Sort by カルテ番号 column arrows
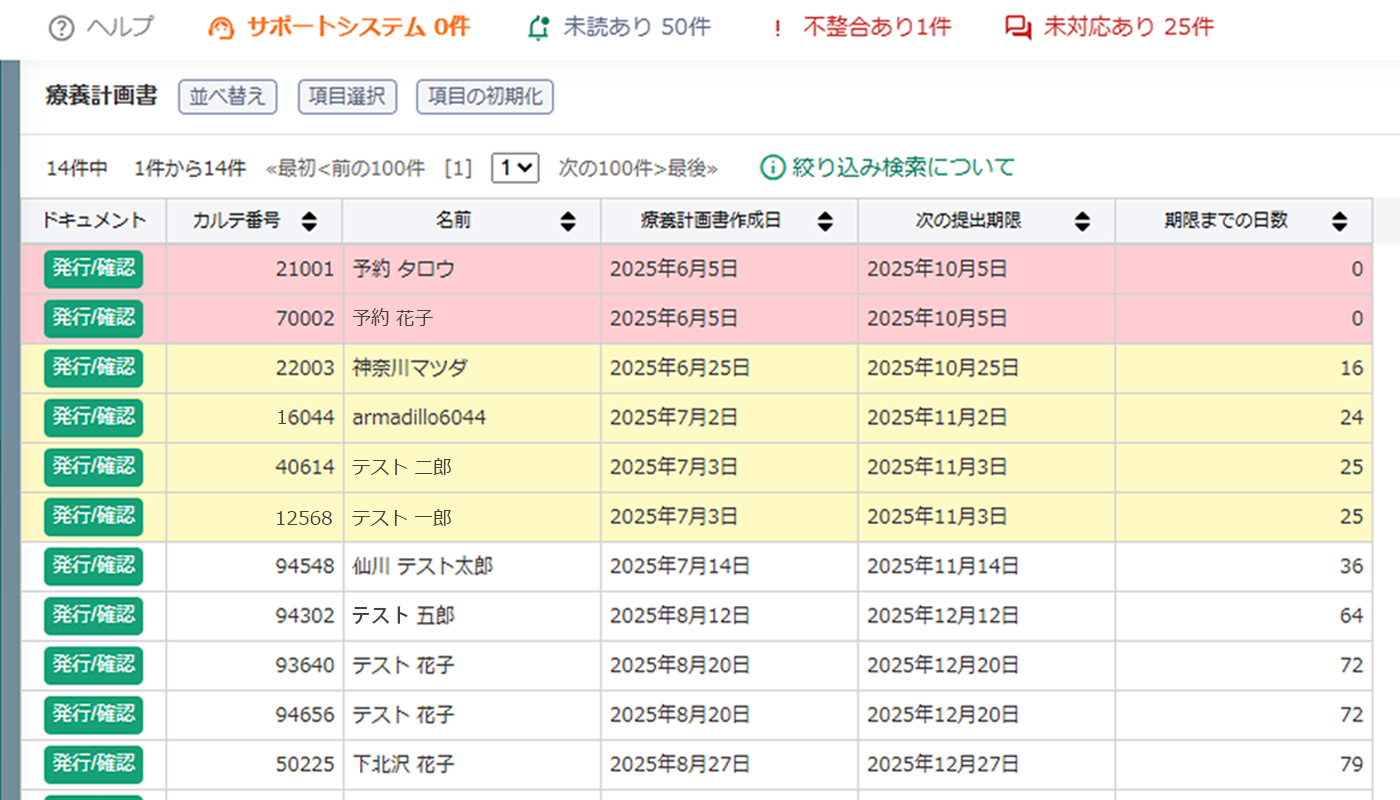The width and height of the screenshot is (1400, 800). [309, 222]
